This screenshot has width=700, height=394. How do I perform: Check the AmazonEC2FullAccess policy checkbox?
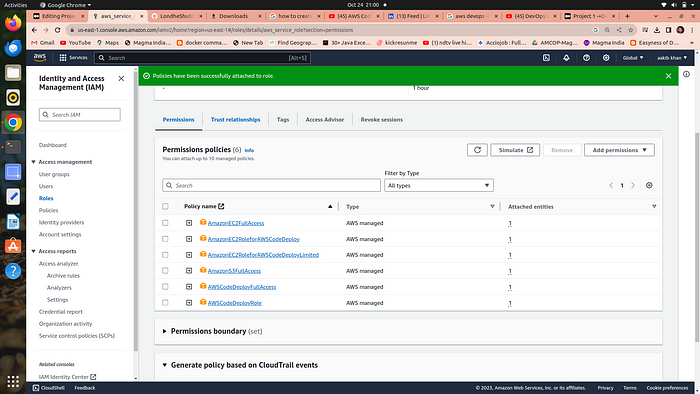[x=165, y=223]
